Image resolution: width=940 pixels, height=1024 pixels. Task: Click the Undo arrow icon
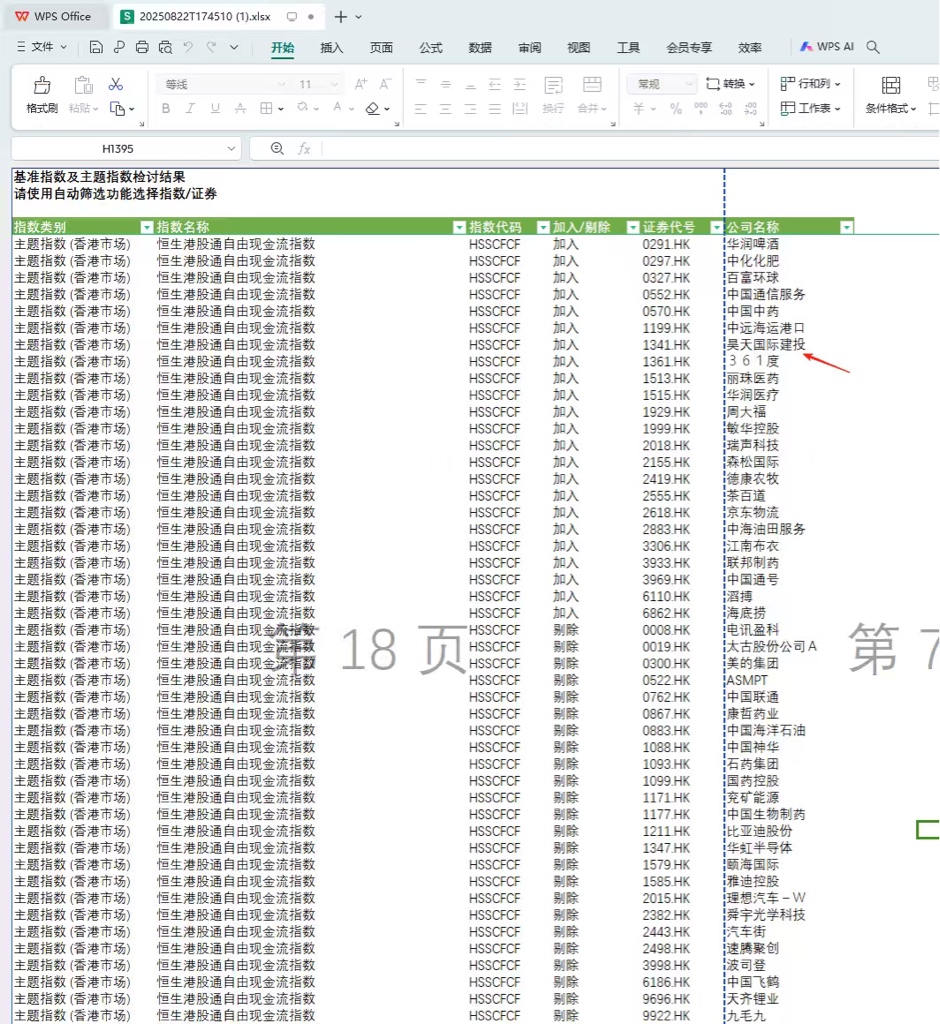coord(188,47)
